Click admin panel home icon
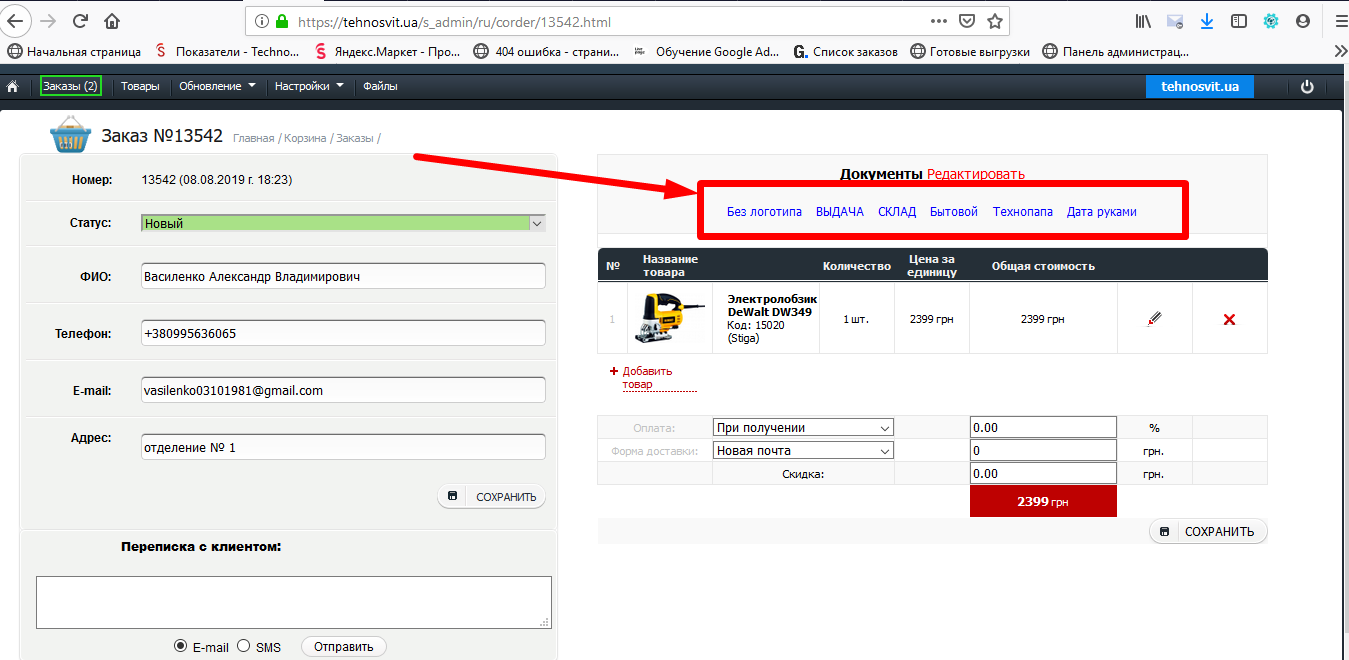This screenshot has width=1349, height=660. click(x=13, y=87)
